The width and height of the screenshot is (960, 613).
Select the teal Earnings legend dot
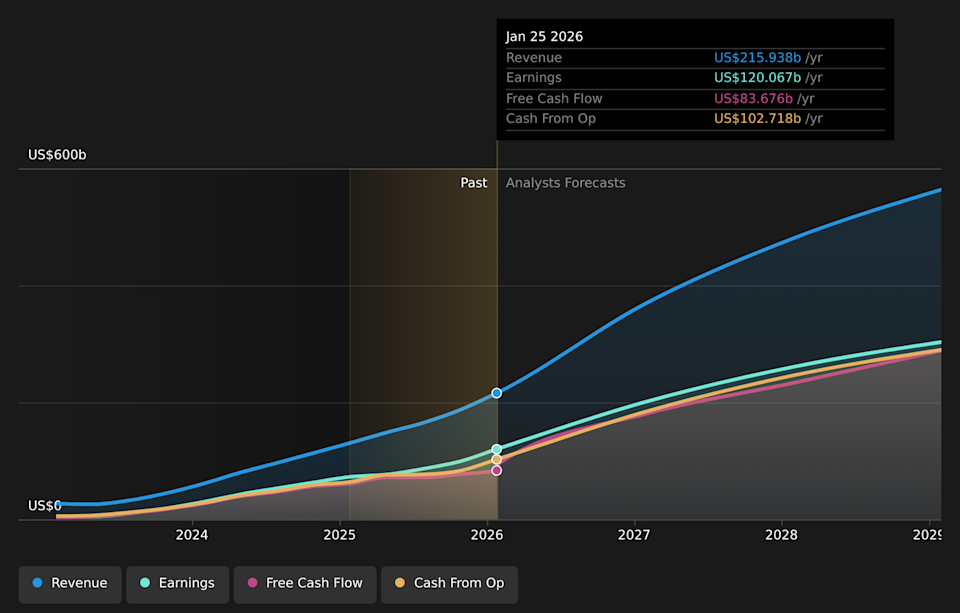coord(144,583)
